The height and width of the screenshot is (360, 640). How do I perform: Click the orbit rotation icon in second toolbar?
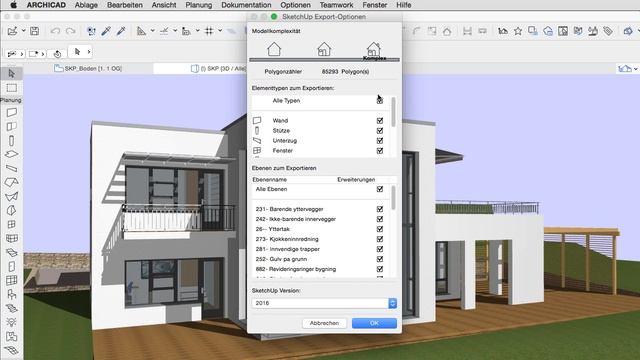(x=58, y=53)
